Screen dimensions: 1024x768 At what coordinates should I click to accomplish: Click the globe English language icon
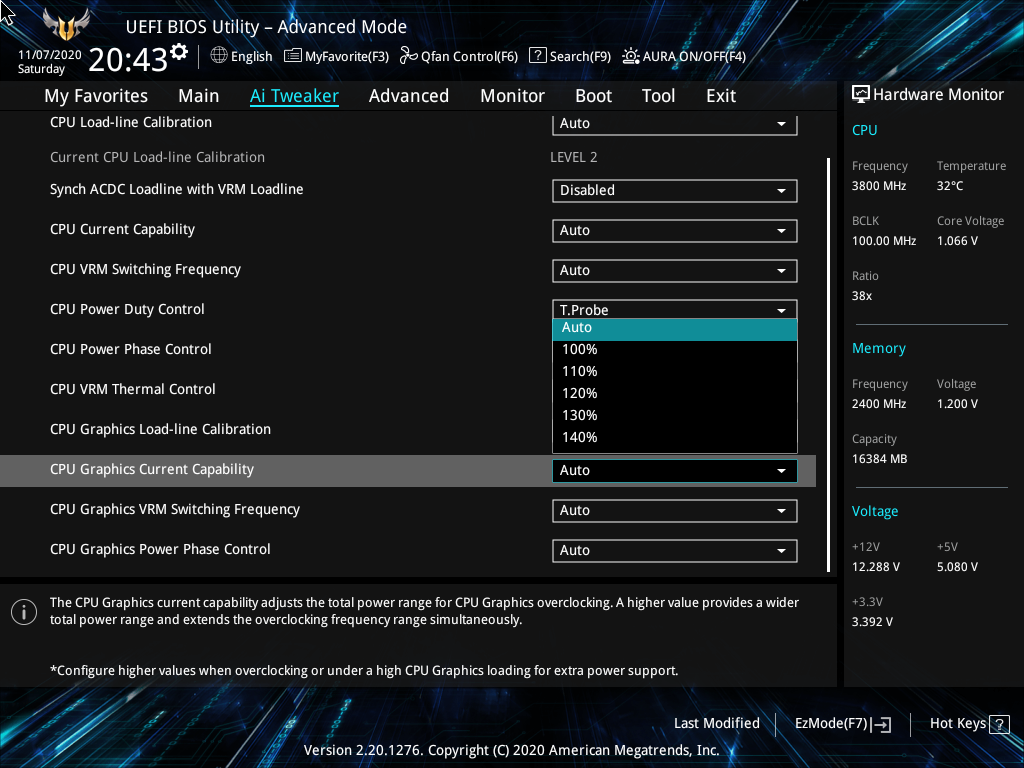(x=219, y=56)
